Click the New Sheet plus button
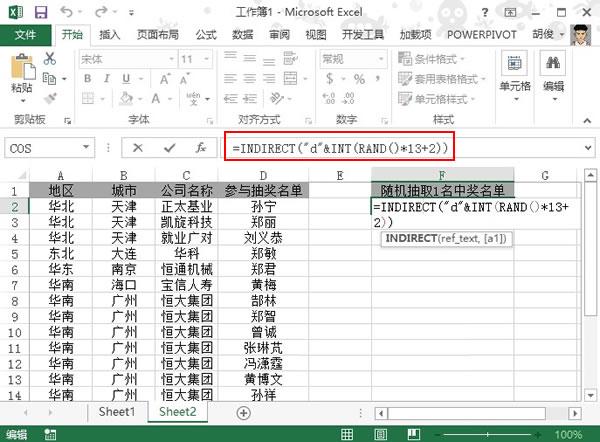600x442 pixels. 244,413
